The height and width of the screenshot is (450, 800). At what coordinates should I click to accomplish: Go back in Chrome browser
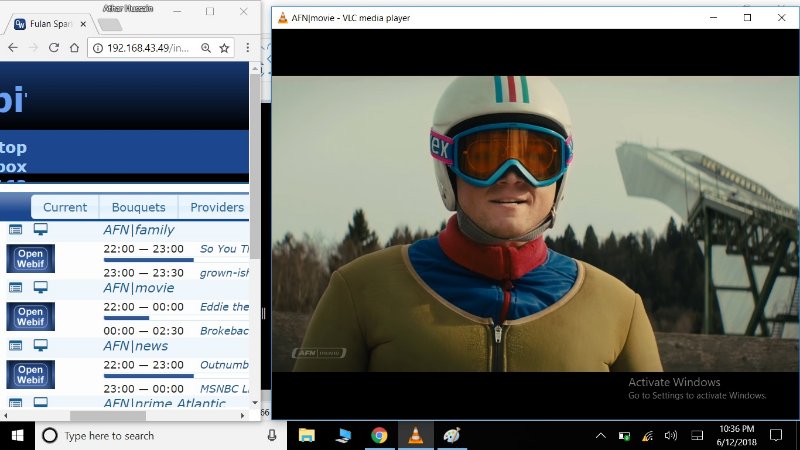click(x=13, y=48)
